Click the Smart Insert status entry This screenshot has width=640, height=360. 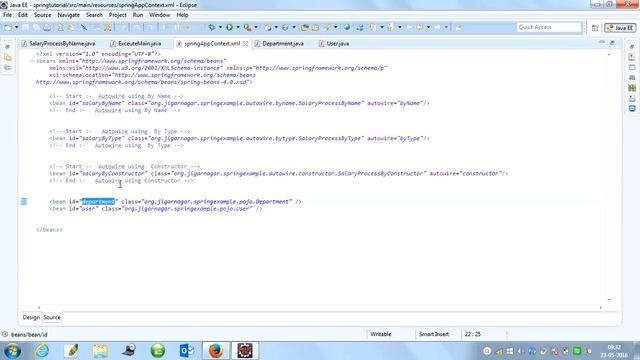pos(433,334)
